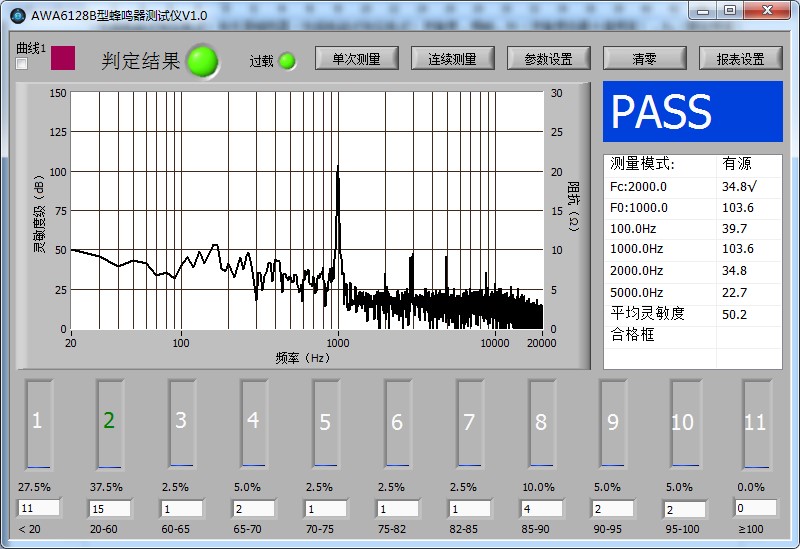
Task: Click the 曲线1 dark red color swatch
Action: [62, 58]
